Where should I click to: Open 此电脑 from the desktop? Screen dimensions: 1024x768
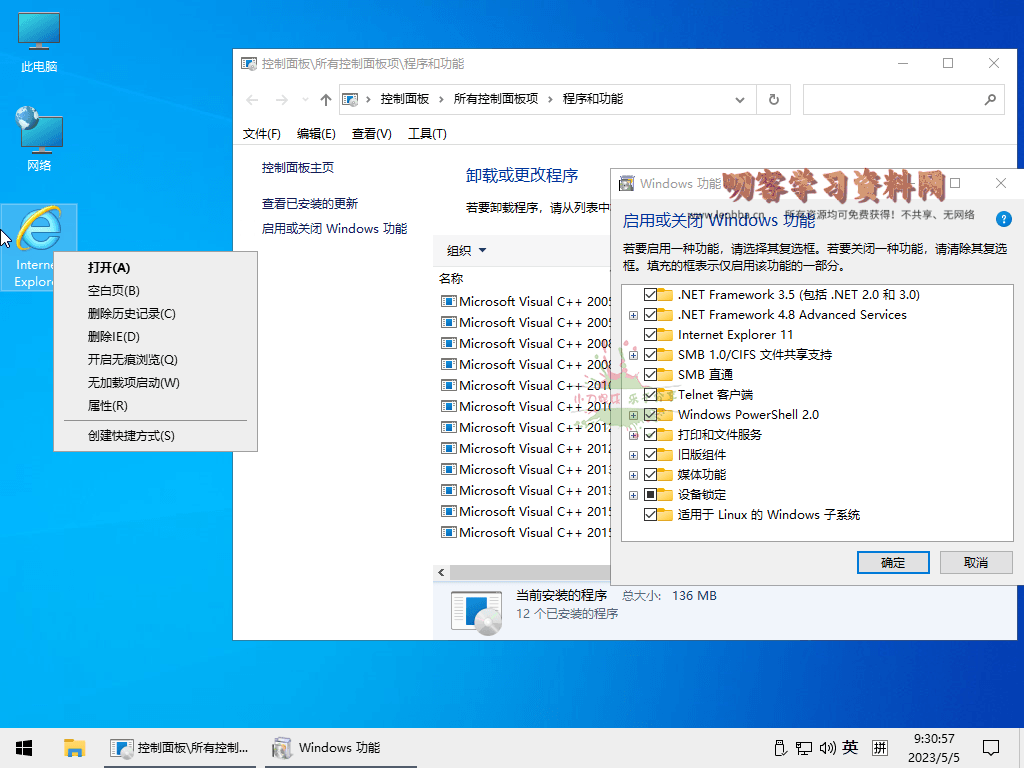click(x=37, y=40)
